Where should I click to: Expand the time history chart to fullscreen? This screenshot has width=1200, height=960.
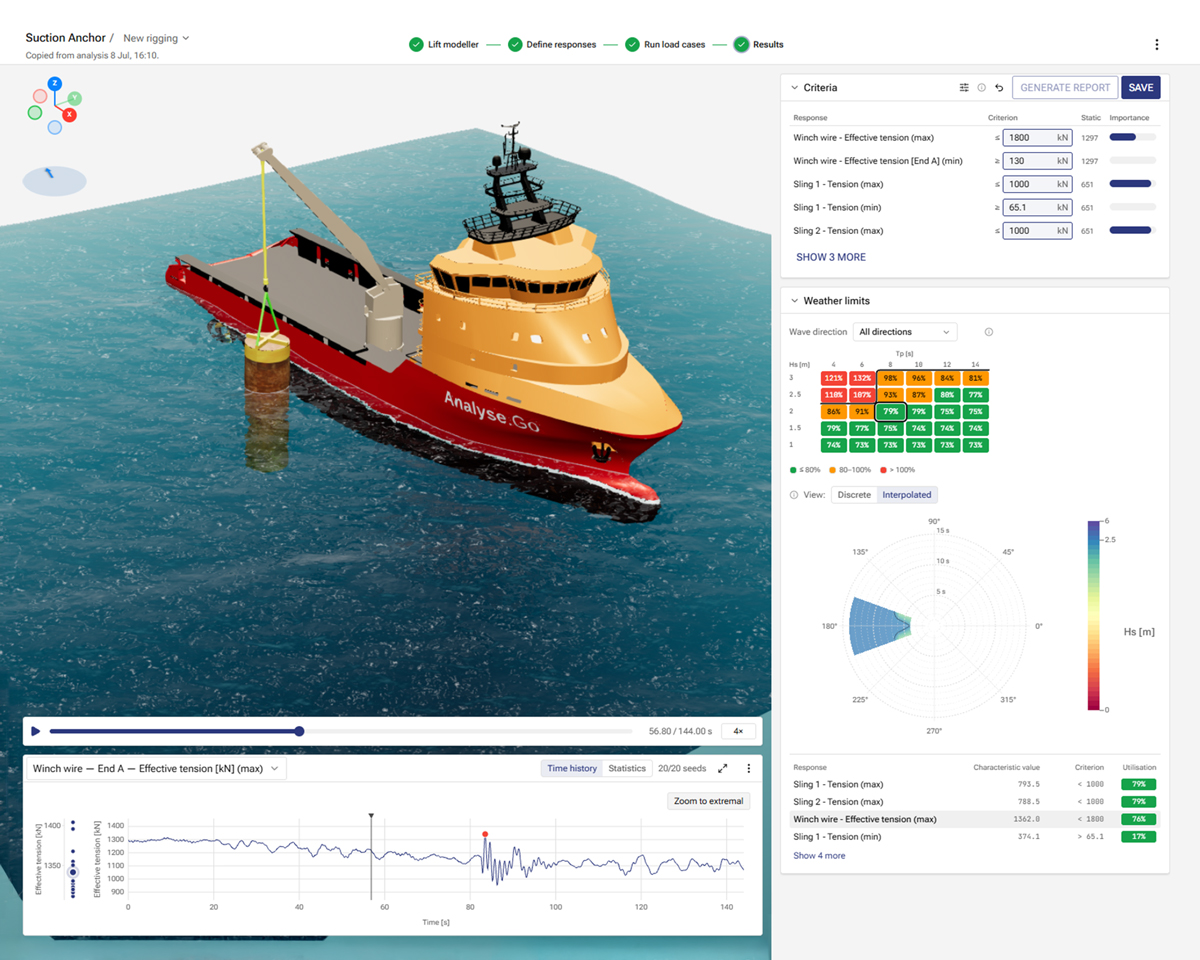tap(722, 769)
